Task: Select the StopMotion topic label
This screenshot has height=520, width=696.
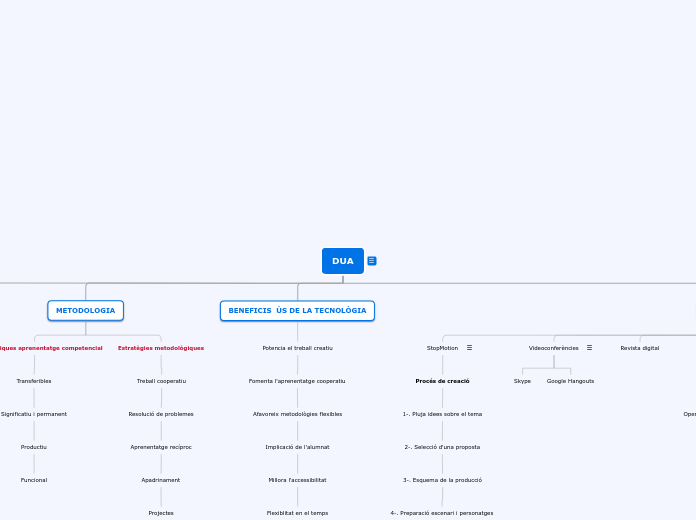Action: [x=442, y=348]
